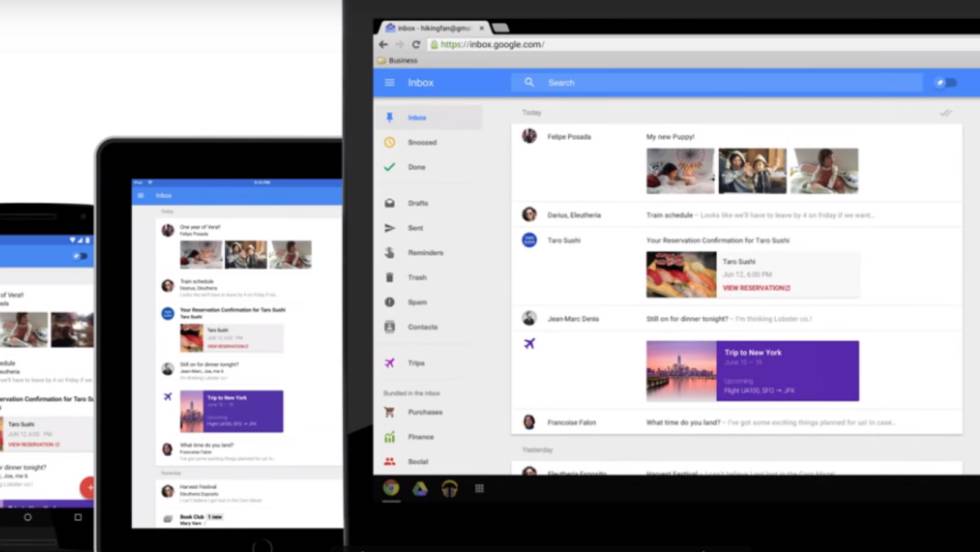Select the Inbox pin icon in laptop sidebar
The height and width of the screenshot is (552, 980).
389,118
